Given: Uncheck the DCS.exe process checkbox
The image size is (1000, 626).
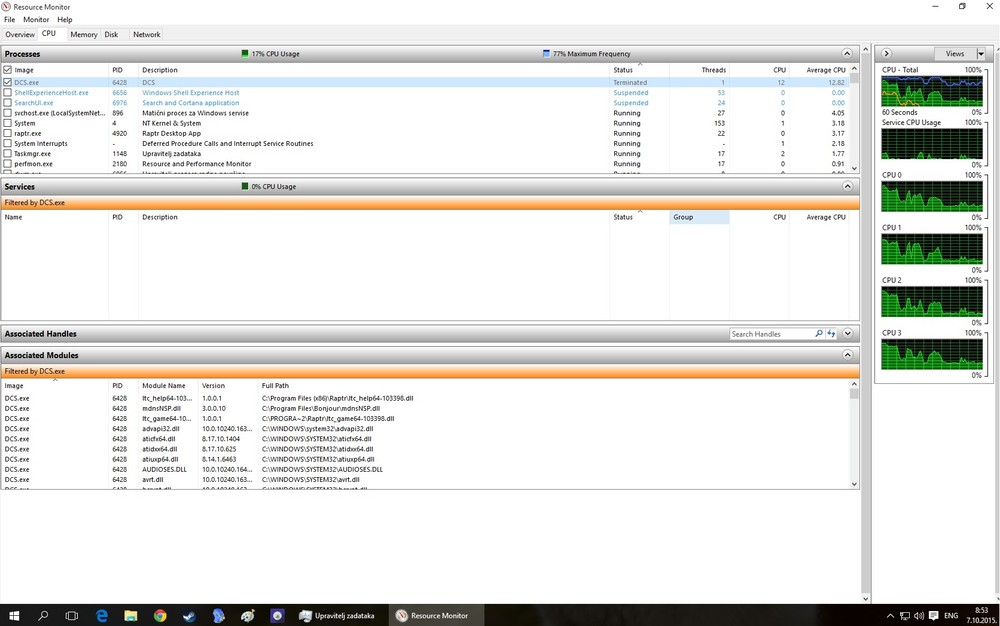Looking at the screenshot, I should click(x=8, y=82).
